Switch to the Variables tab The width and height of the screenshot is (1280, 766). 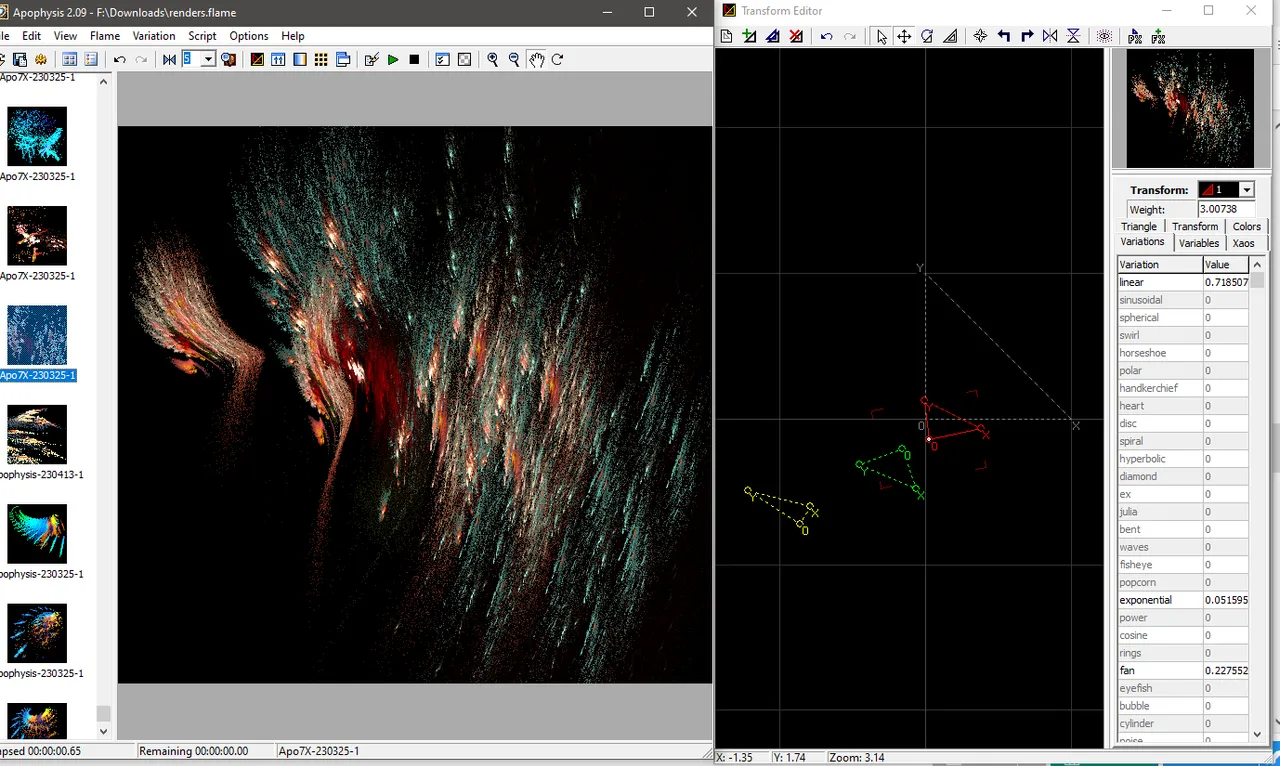tap(1199, 243)
